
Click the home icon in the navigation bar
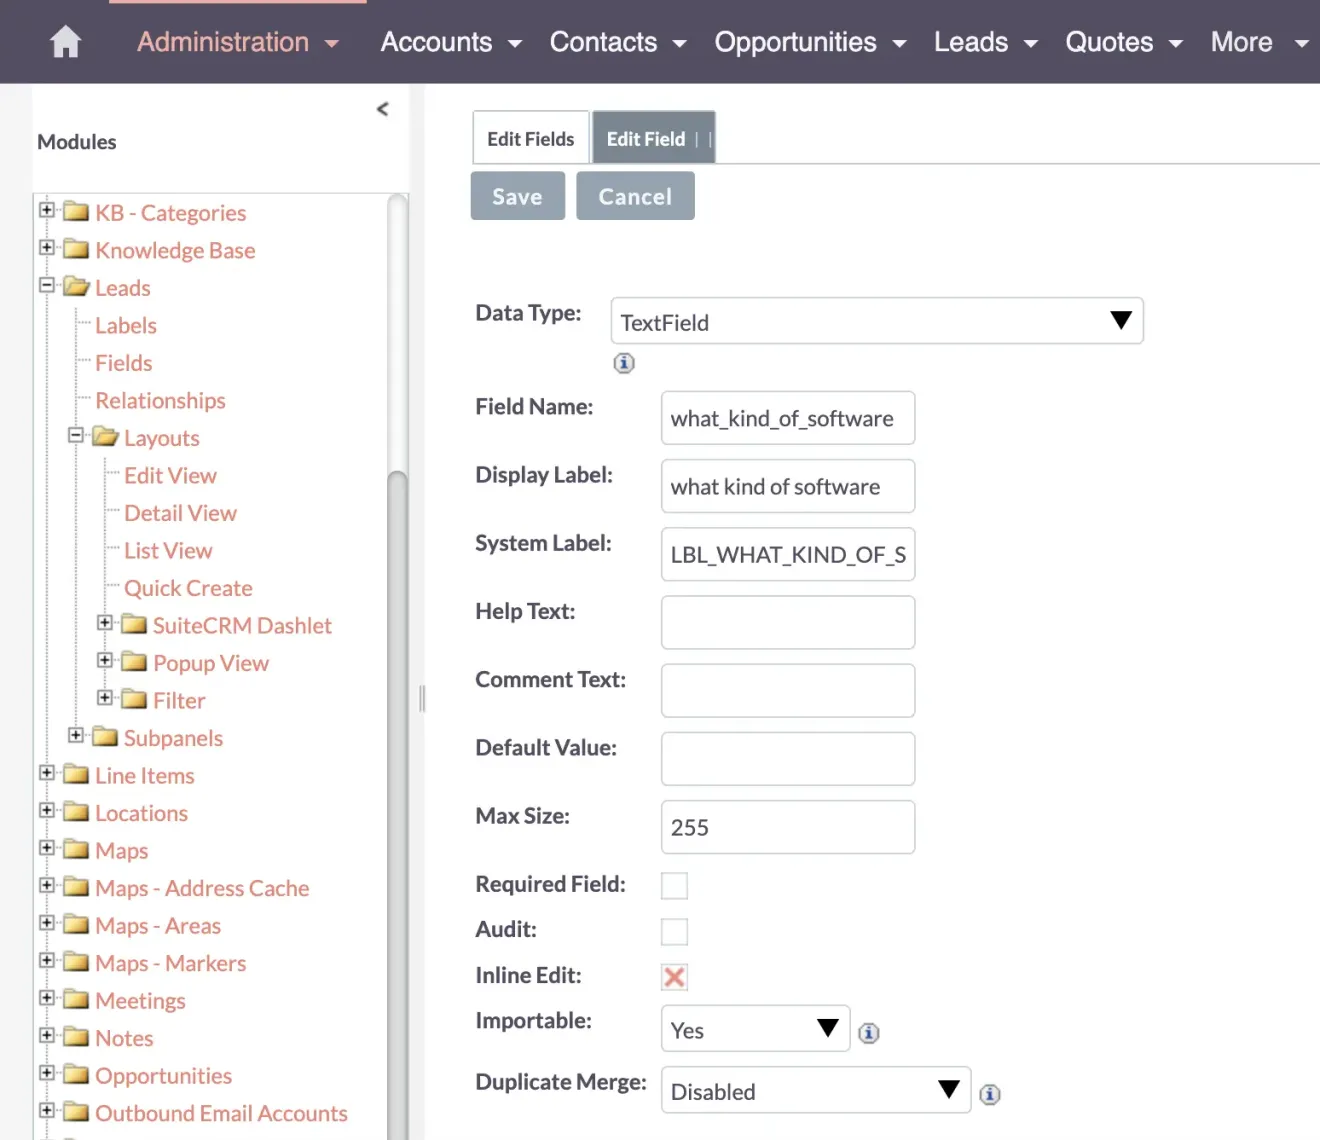pyautogui.click(x=64, y=41)
